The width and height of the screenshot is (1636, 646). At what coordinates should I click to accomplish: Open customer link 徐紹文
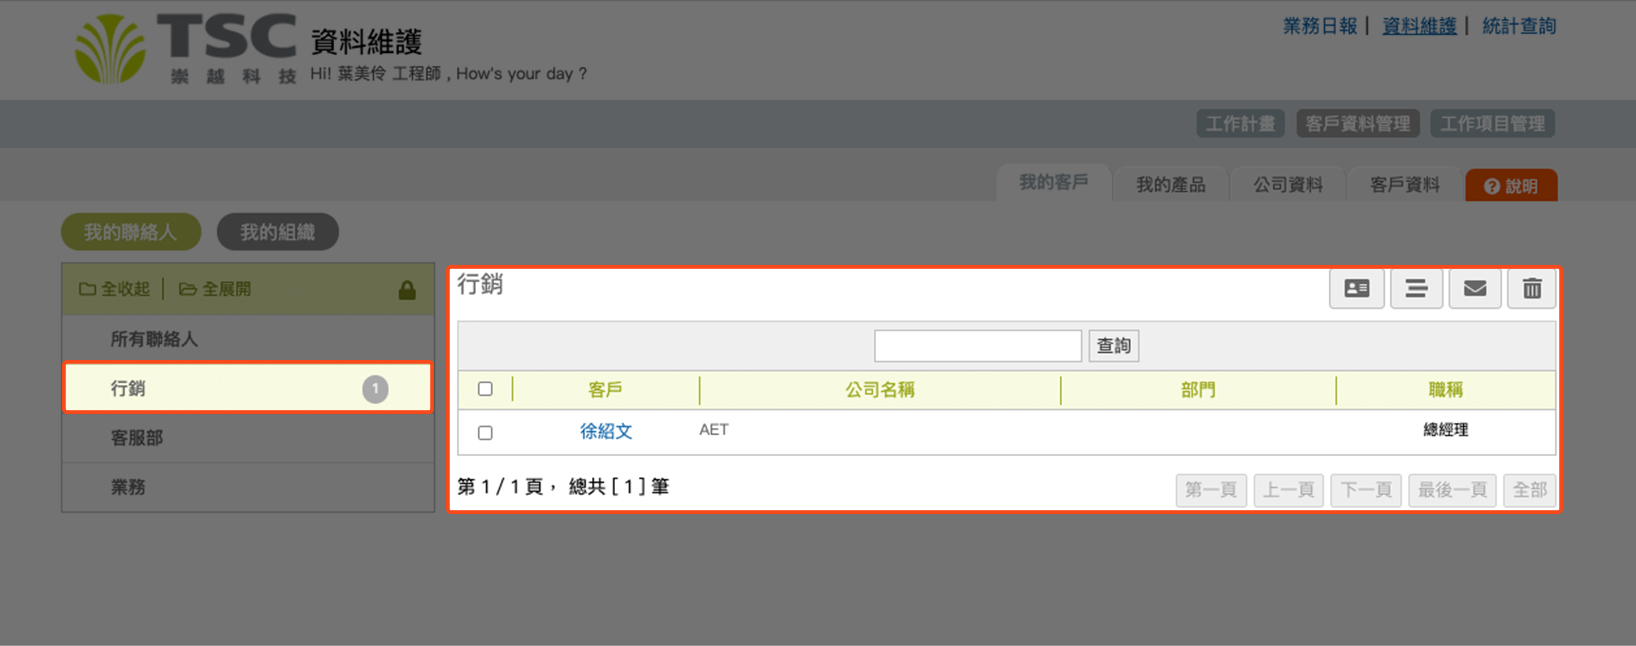click(606, 431)
